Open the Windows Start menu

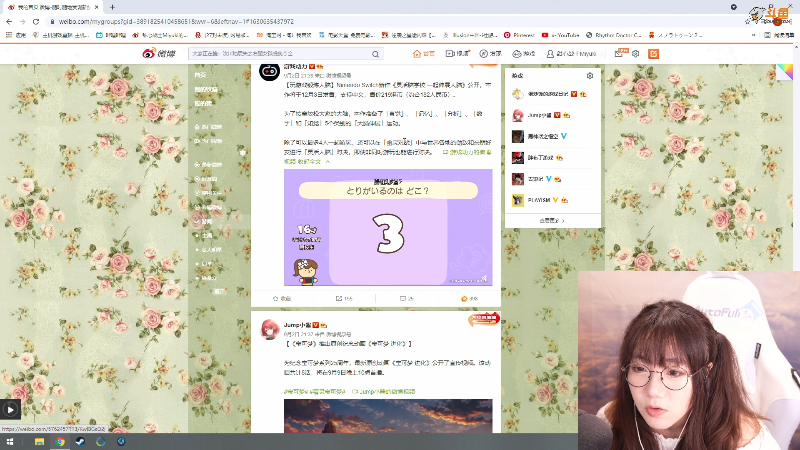pos(10,442)
